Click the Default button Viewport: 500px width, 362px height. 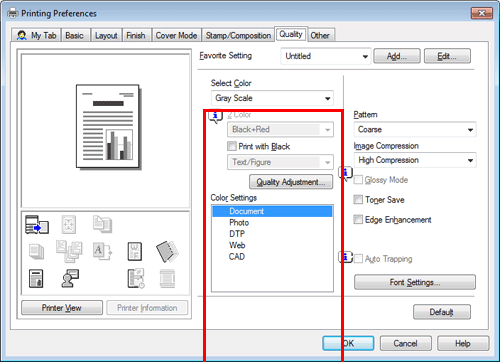pos(442,312)
